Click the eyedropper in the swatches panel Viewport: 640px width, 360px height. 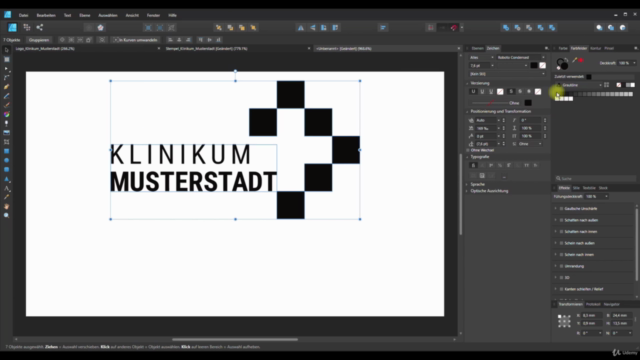coord(574,60)
